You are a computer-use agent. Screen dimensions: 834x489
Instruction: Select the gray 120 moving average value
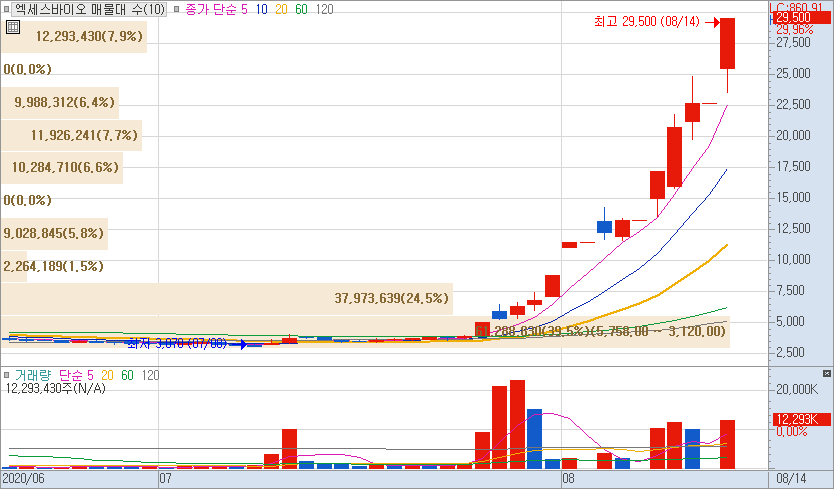[324, 9]
